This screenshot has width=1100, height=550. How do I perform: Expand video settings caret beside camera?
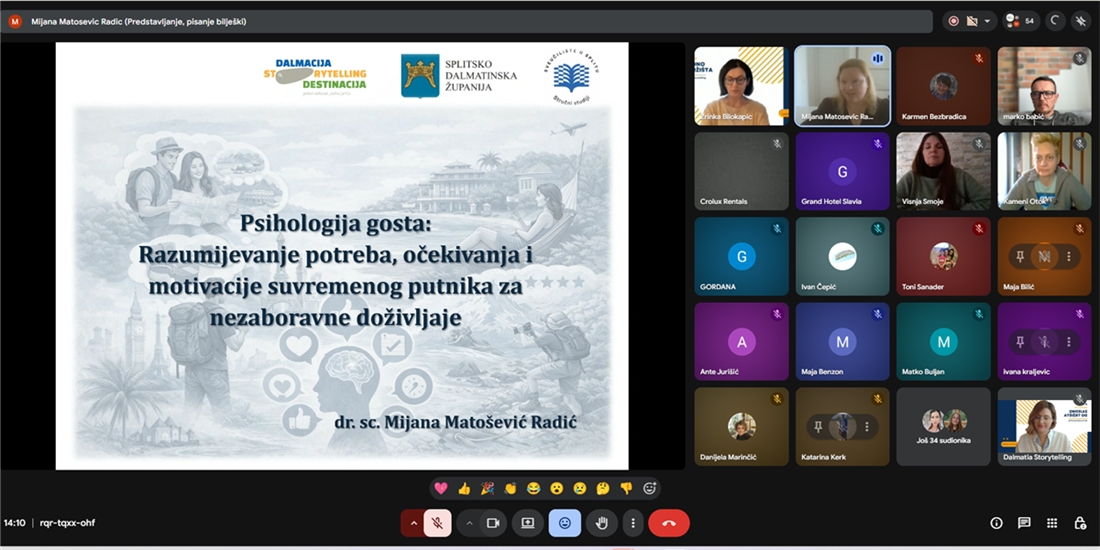coord(469,523)
